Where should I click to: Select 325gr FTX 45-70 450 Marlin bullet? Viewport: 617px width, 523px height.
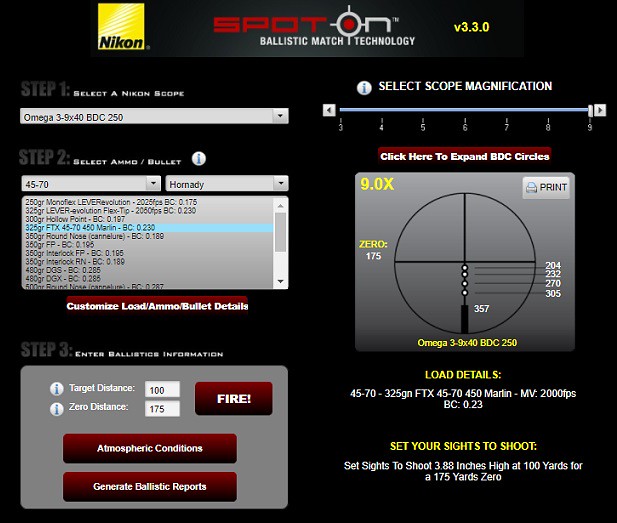[x=149, y=227]
